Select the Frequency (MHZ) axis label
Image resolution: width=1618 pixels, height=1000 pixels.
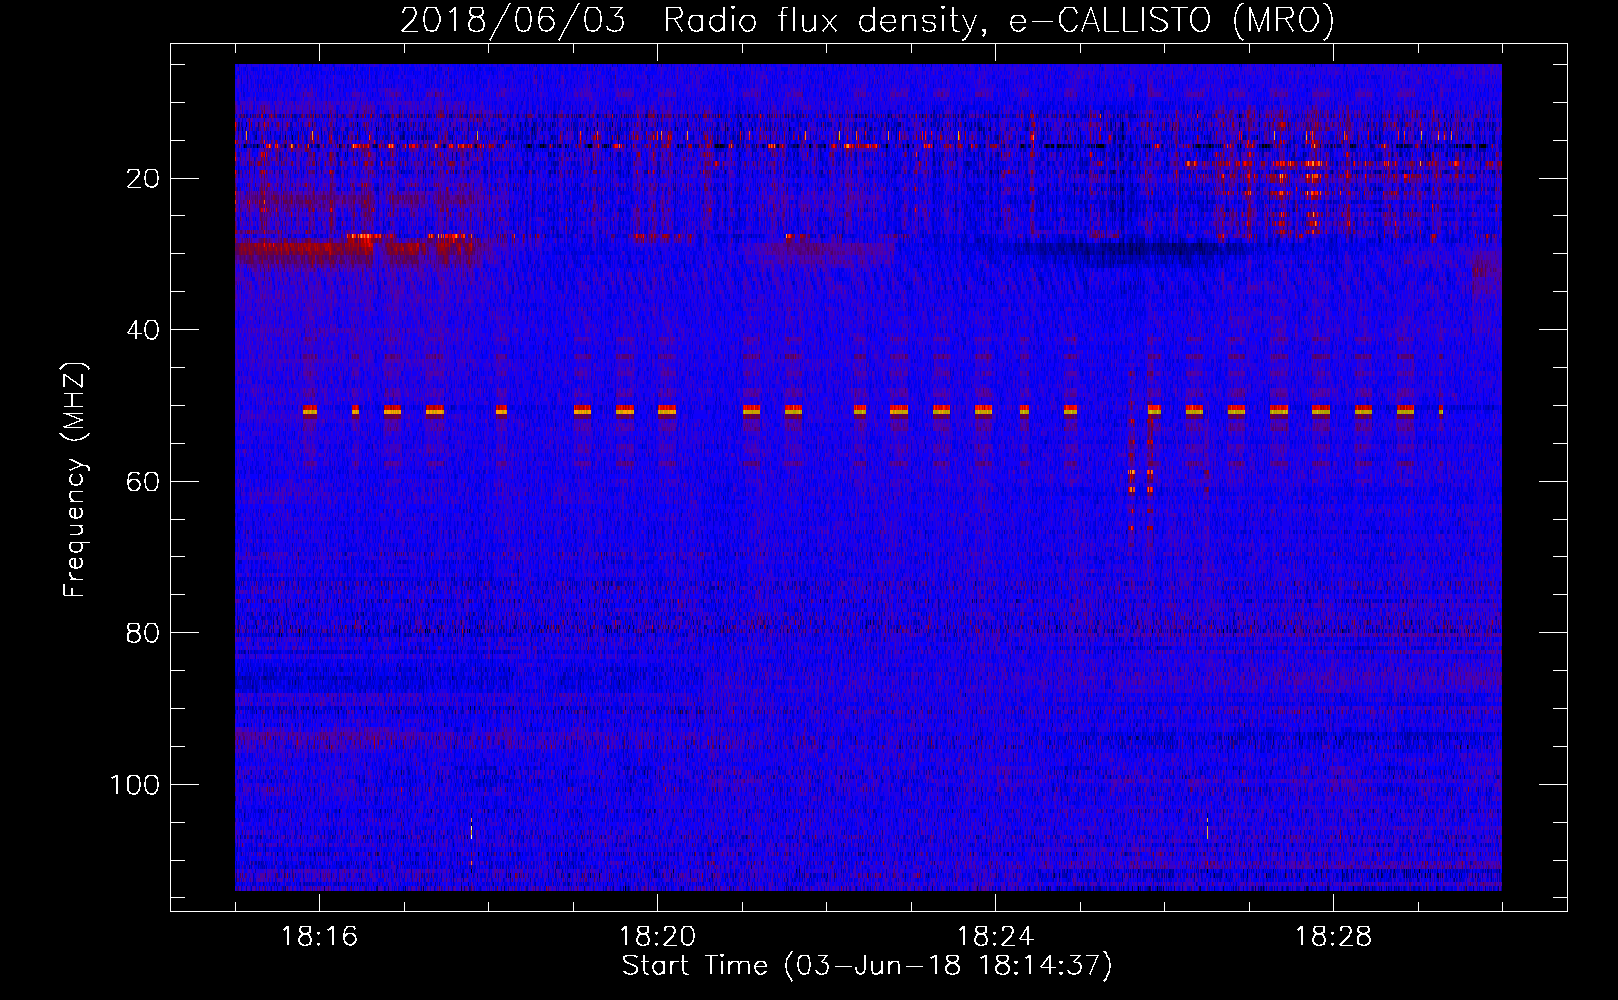click(x=75, y=479)
